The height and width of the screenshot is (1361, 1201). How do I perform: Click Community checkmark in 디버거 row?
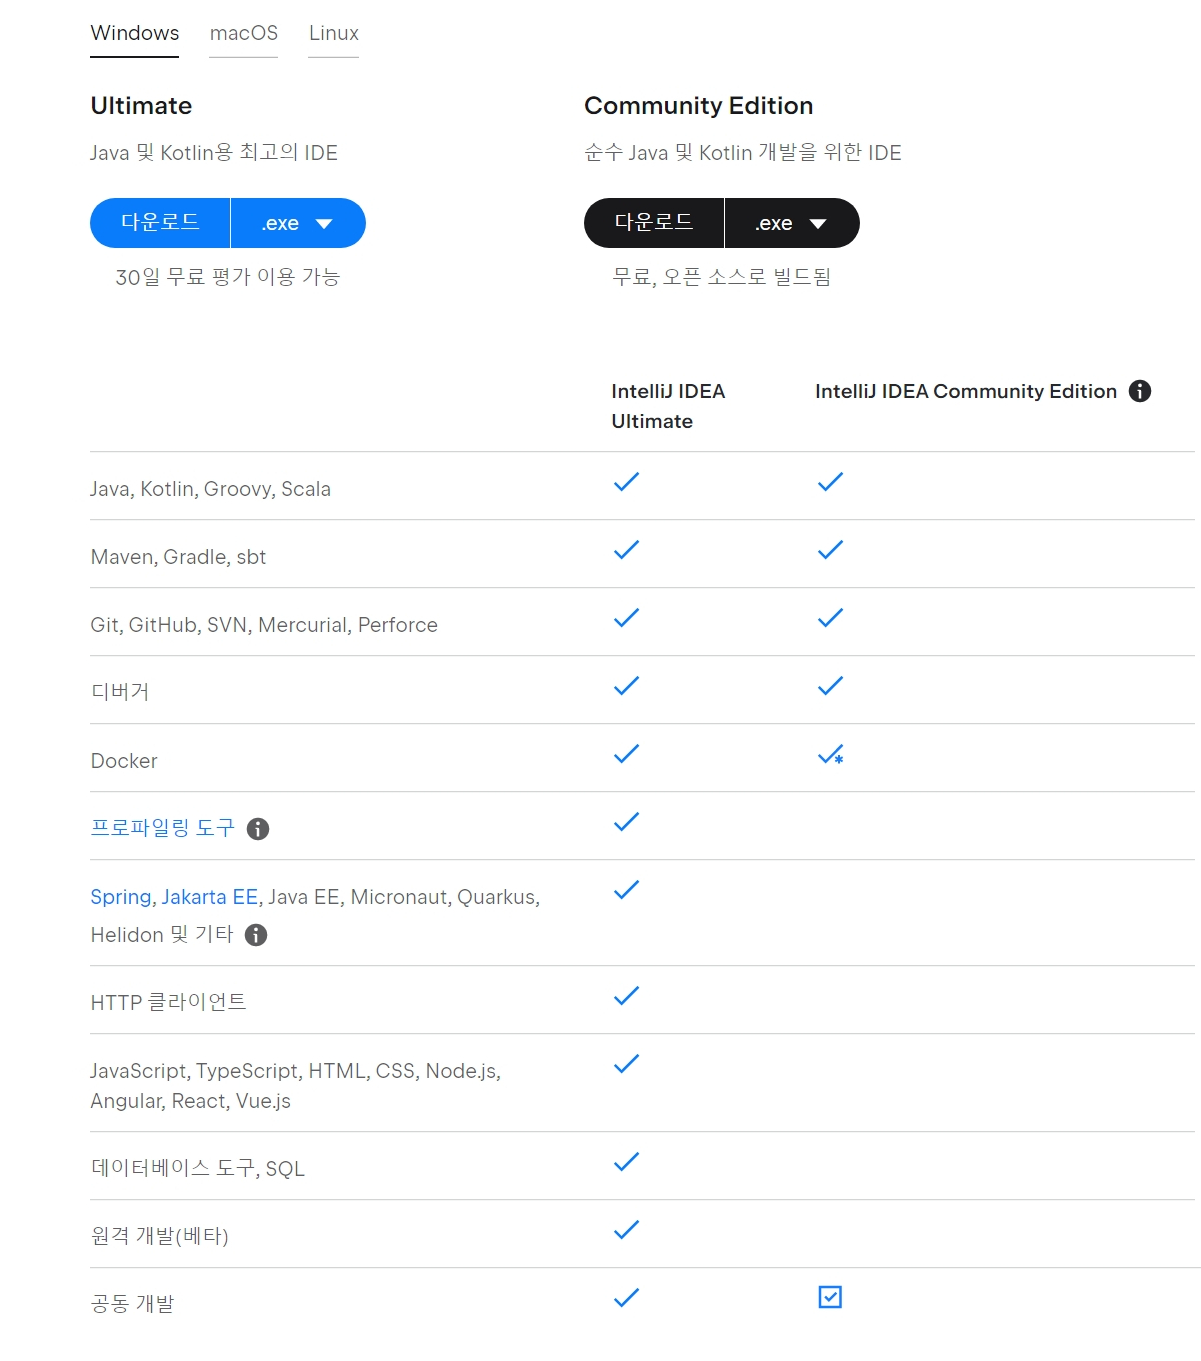coord(830,686)
